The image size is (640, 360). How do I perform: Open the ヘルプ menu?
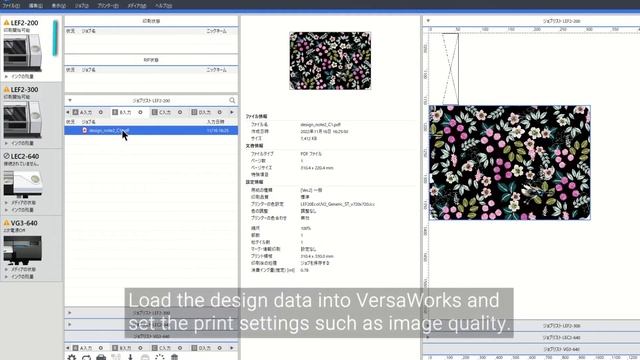tap(163, 6)
